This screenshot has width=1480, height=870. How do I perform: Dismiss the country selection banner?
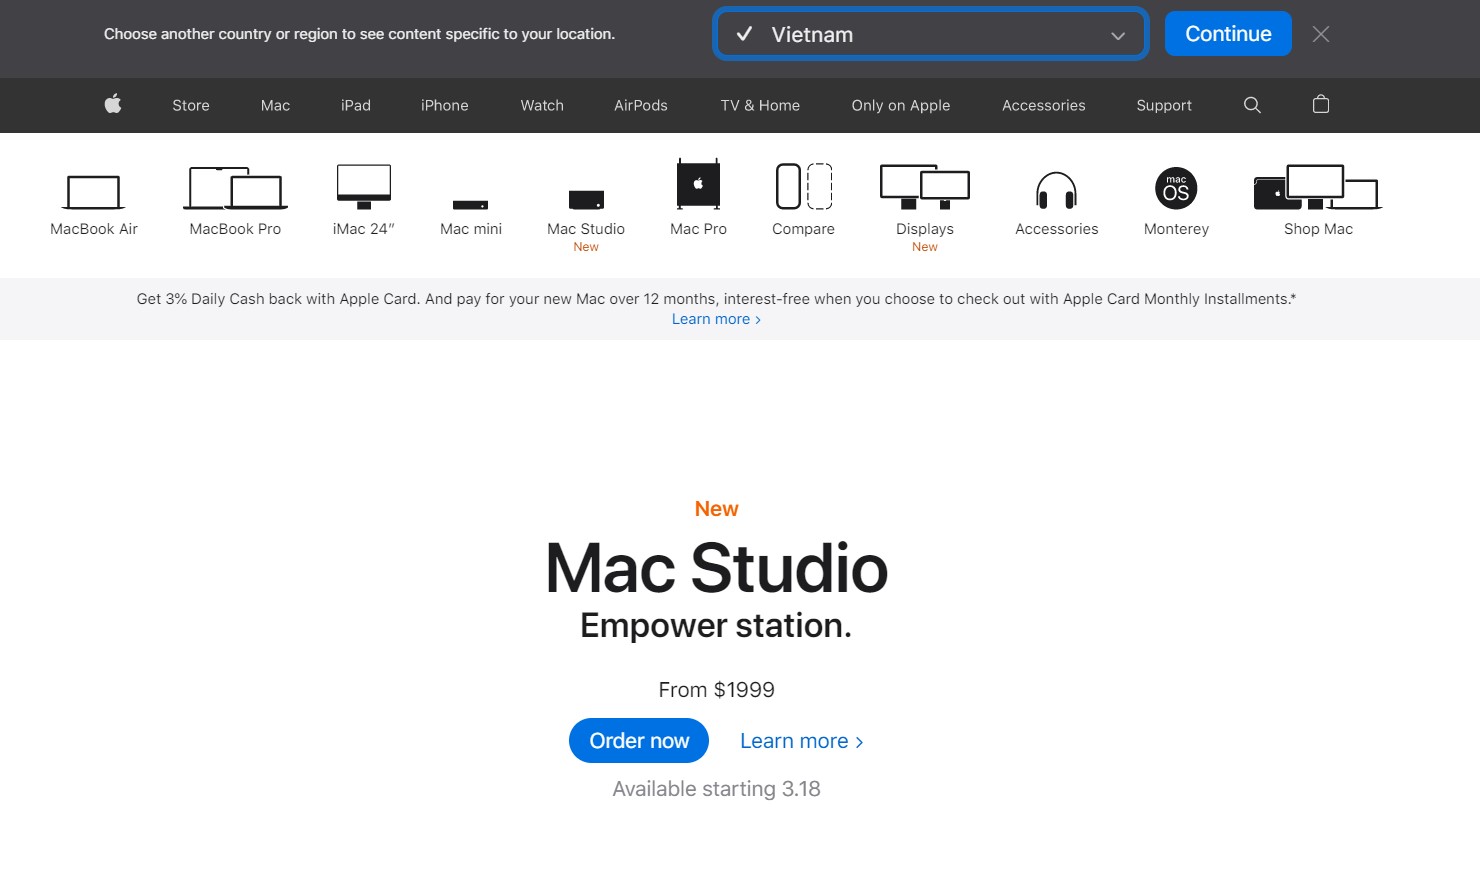pos(1321,34)
